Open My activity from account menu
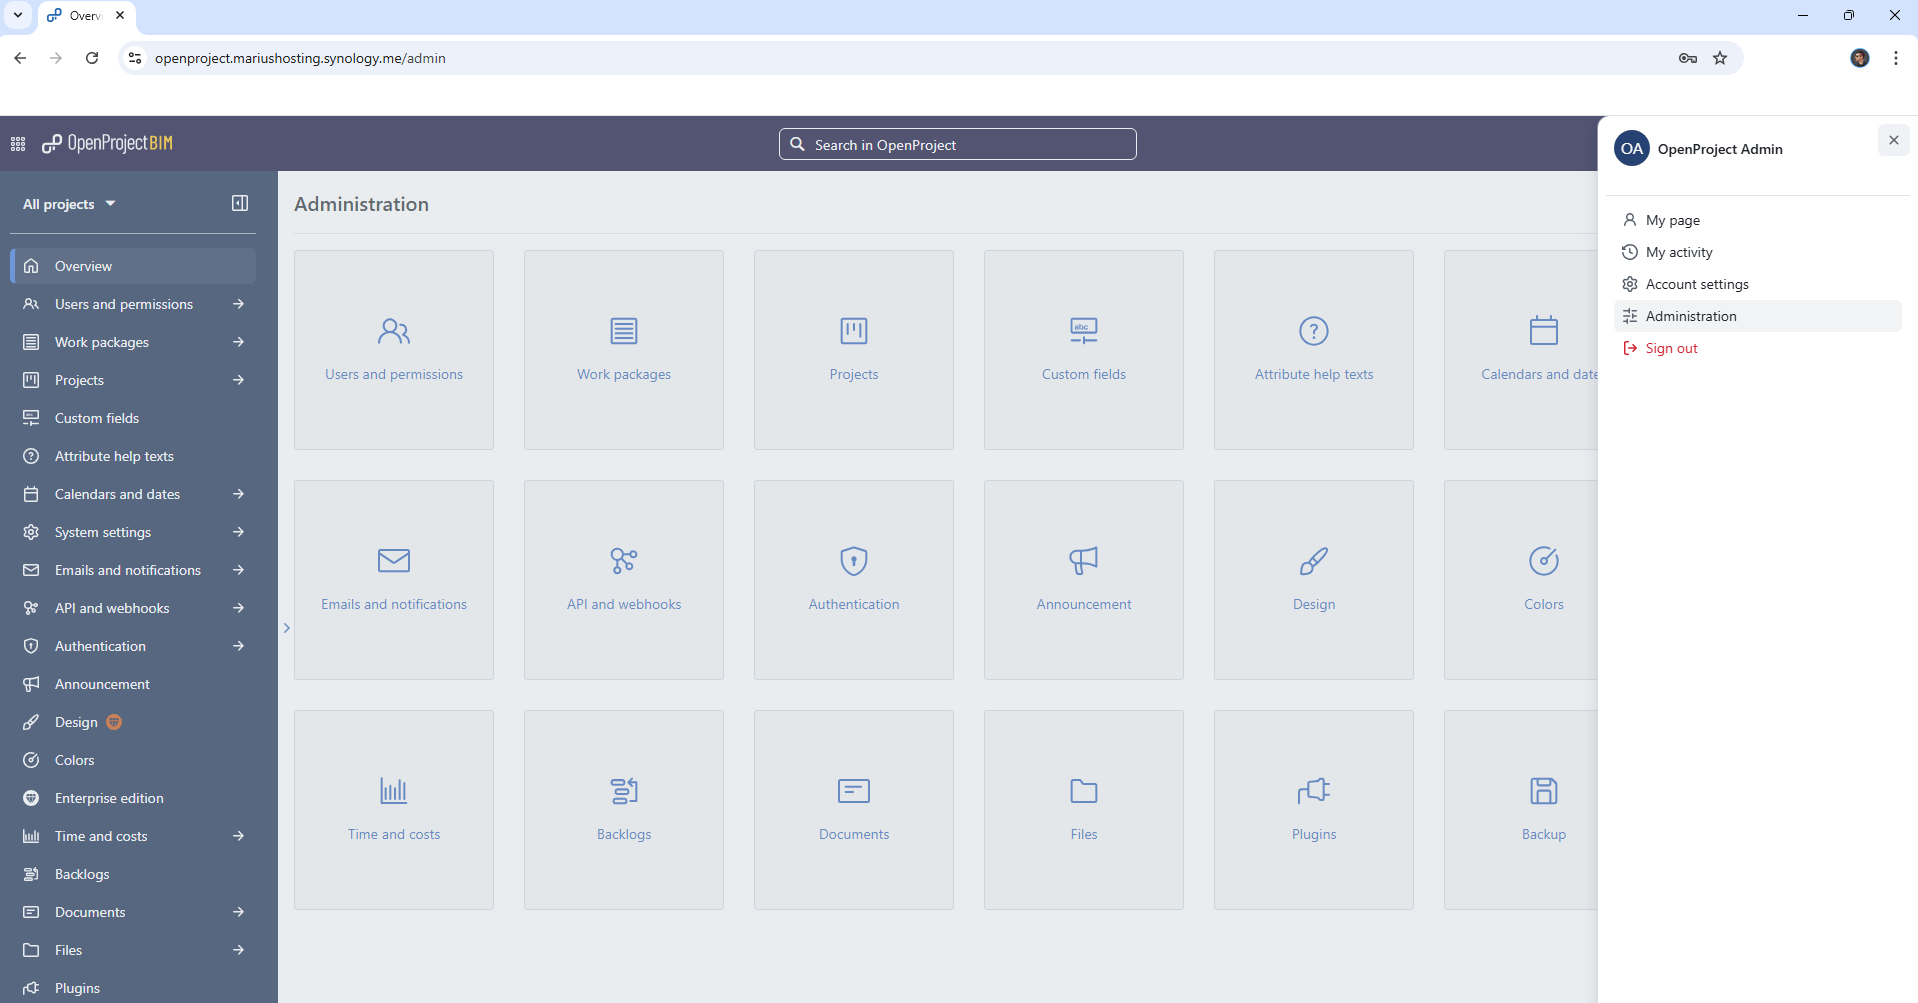The height and width of the screenshot is (1003, 1918). pos(1680,251)
